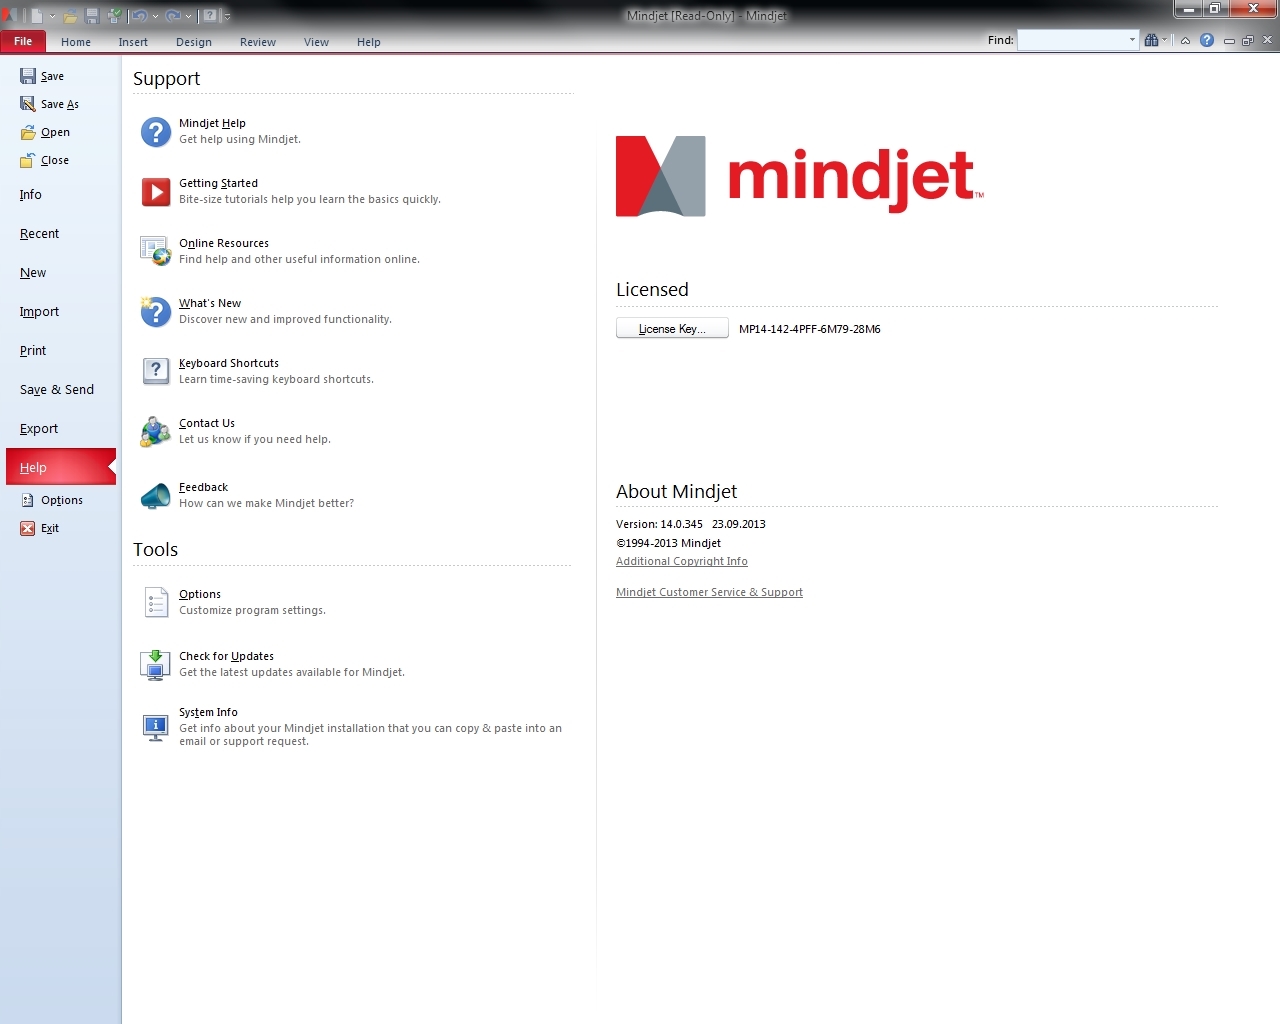This screenshot has height=1024, width=1280.
Task: Click the binoculars find icon
Action: click(1152, 40)
